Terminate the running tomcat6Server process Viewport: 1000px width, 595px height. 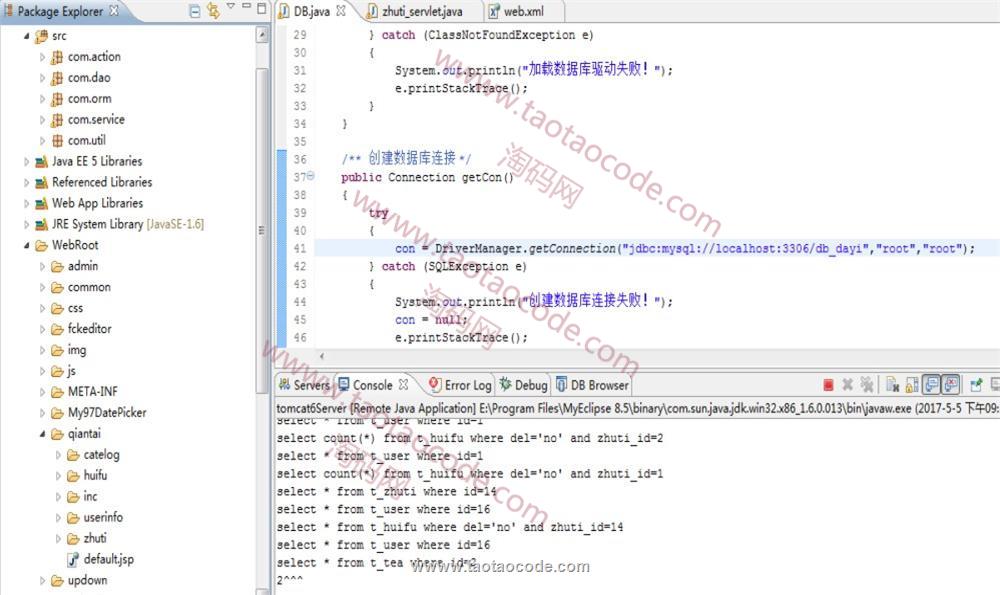pos(828,385)
